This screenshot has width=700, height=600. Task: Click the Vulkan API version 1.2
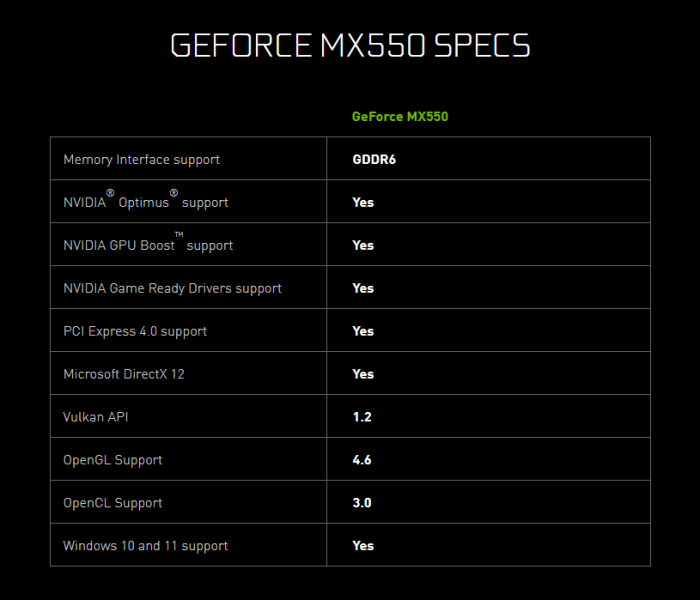pos(362,417)
